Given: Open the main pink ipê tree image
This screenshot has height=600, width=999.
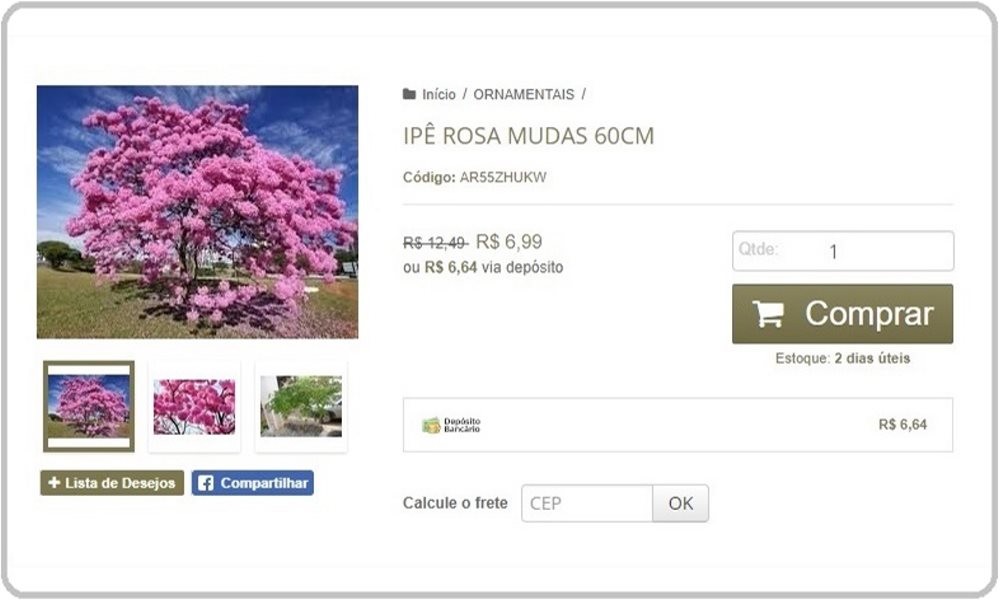Looking at the screenshot, I should tap(198, 212).
